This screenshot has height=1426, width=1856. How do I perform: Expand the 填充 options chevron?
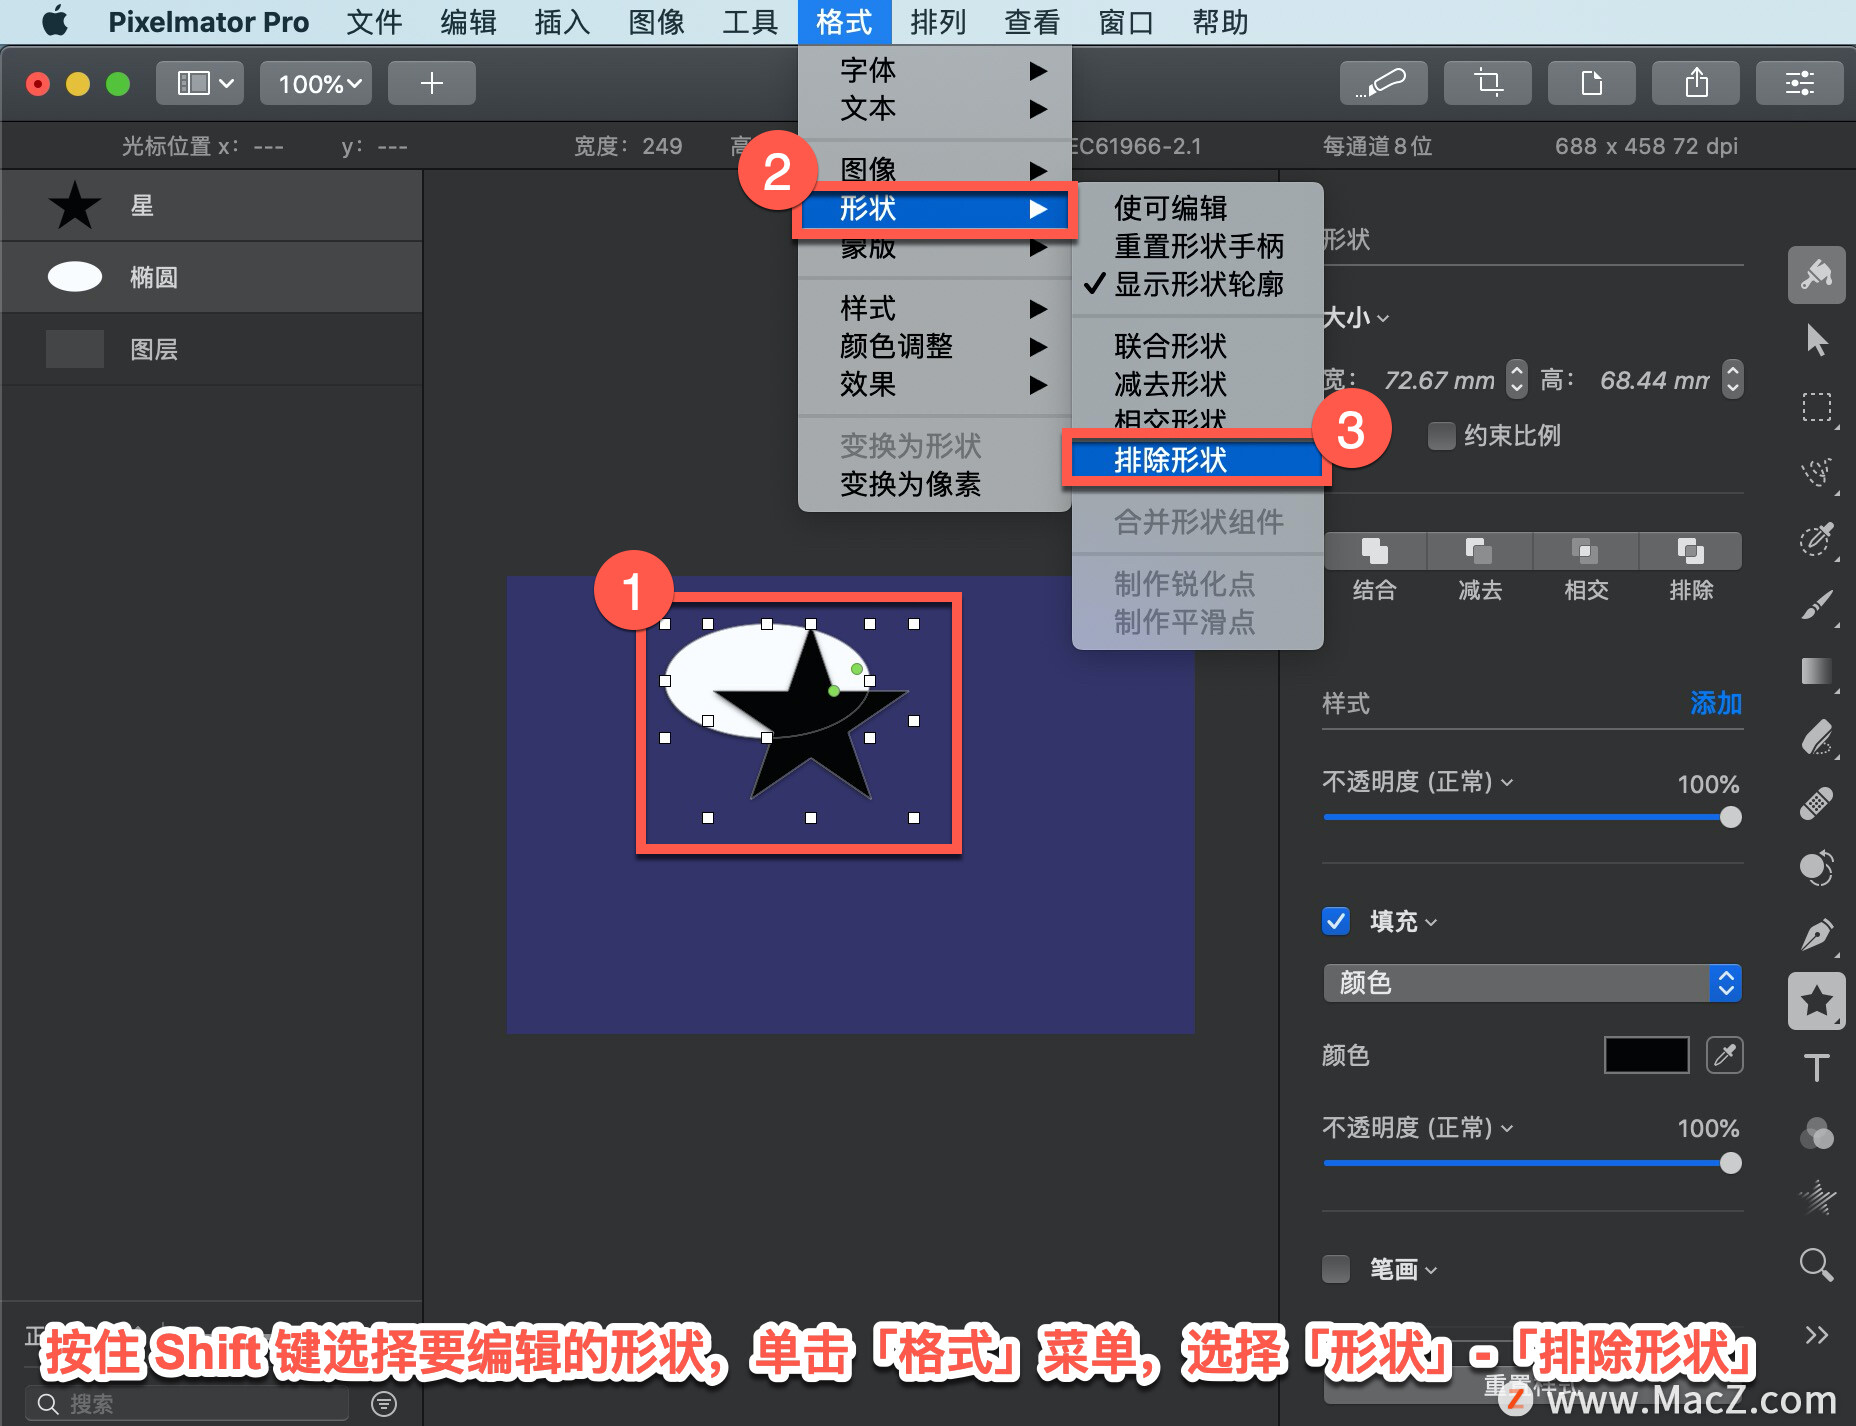[x=1431, y=922]
